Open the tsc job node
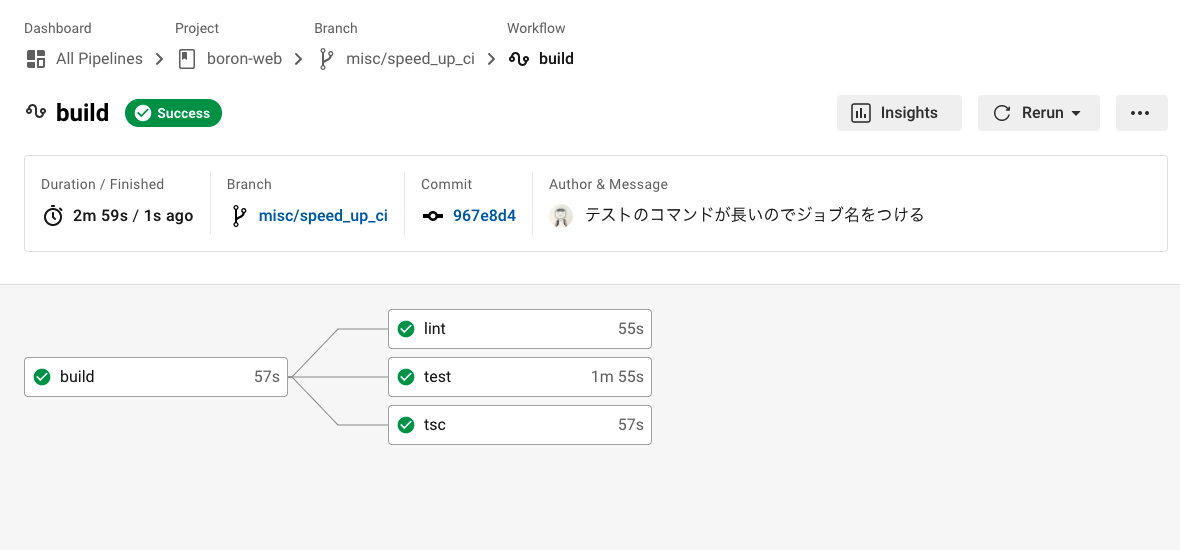This screenshot has width=1180, height=550. (520, 425)
